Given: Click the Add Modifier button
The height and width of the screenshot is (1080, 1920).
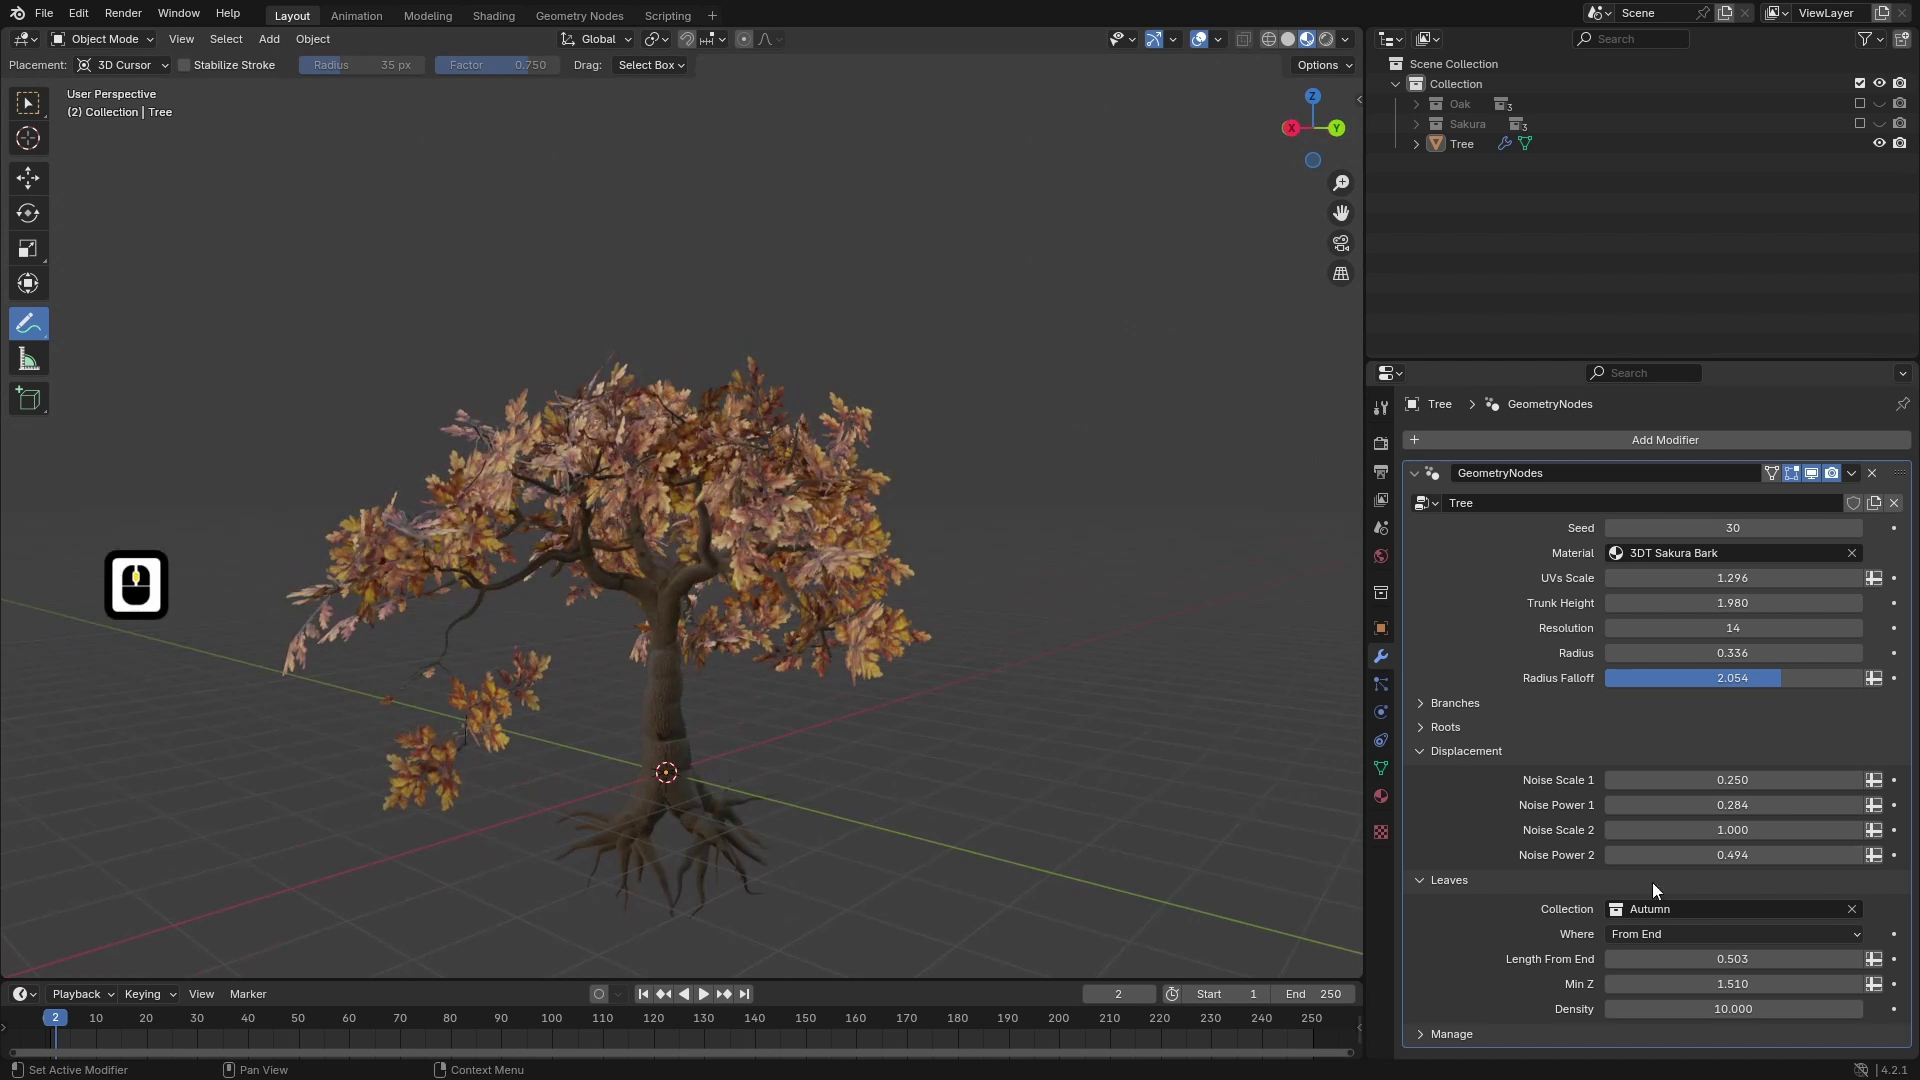Looking at the screenshot, I should [x=1665, y=440].
